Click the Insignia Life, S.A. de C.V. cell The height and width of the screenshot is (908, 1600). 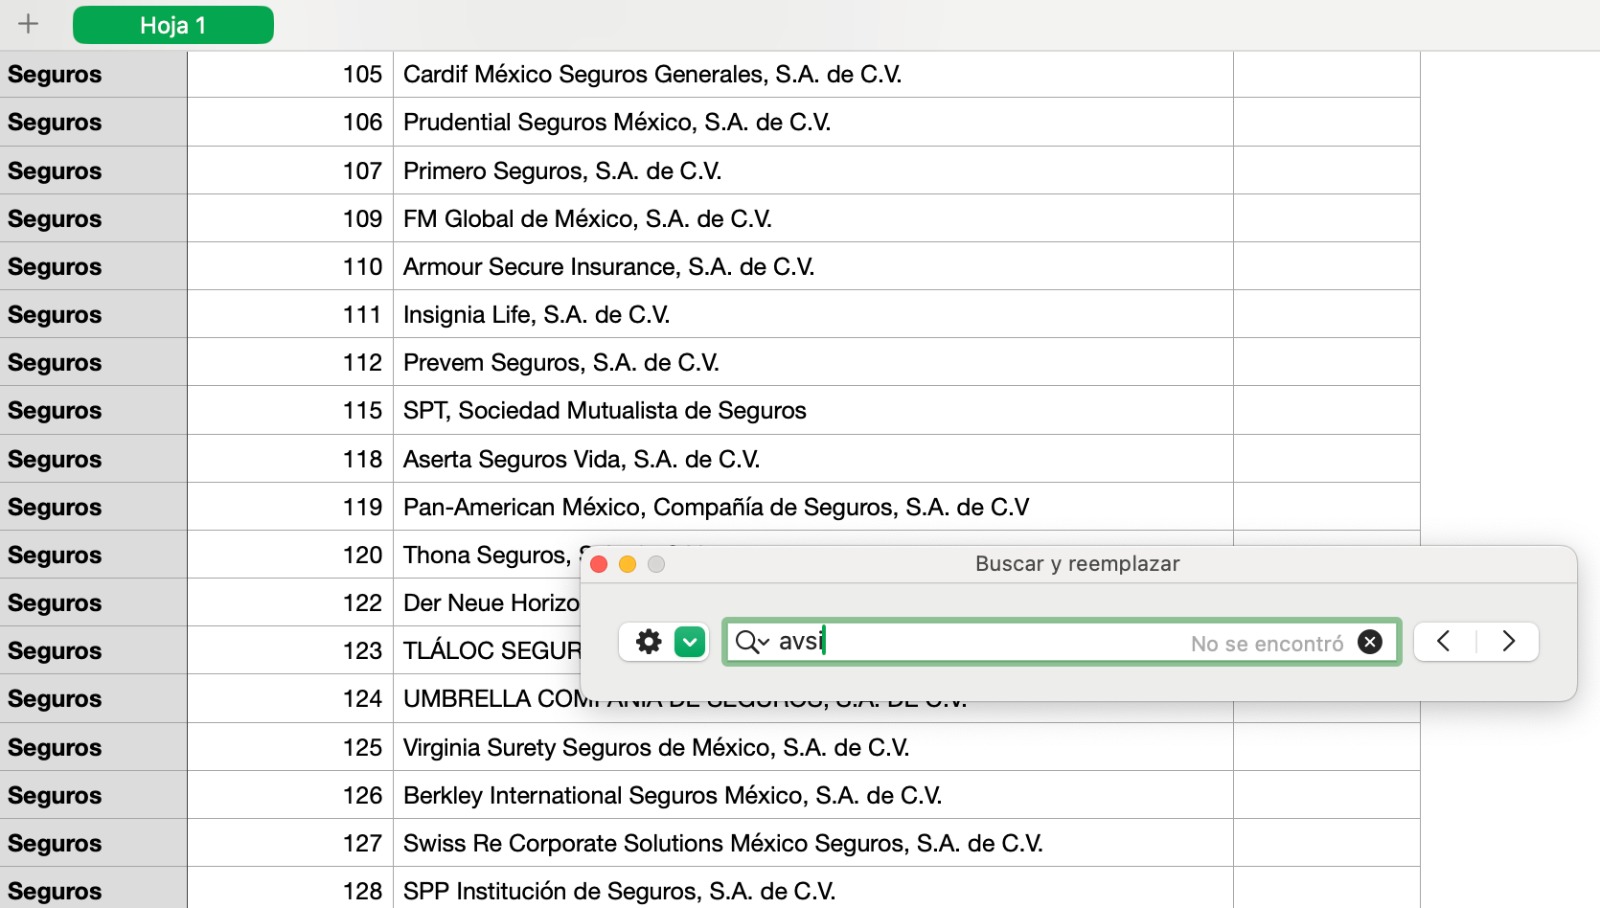tap(812, 315)
